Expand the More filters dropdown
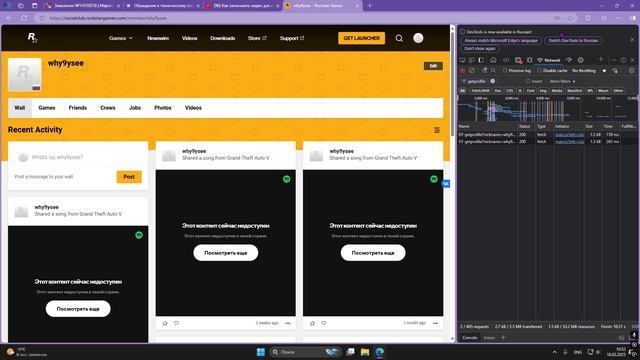Image resolution: width=640 pixels, height=360 pixels. (562, 81)
